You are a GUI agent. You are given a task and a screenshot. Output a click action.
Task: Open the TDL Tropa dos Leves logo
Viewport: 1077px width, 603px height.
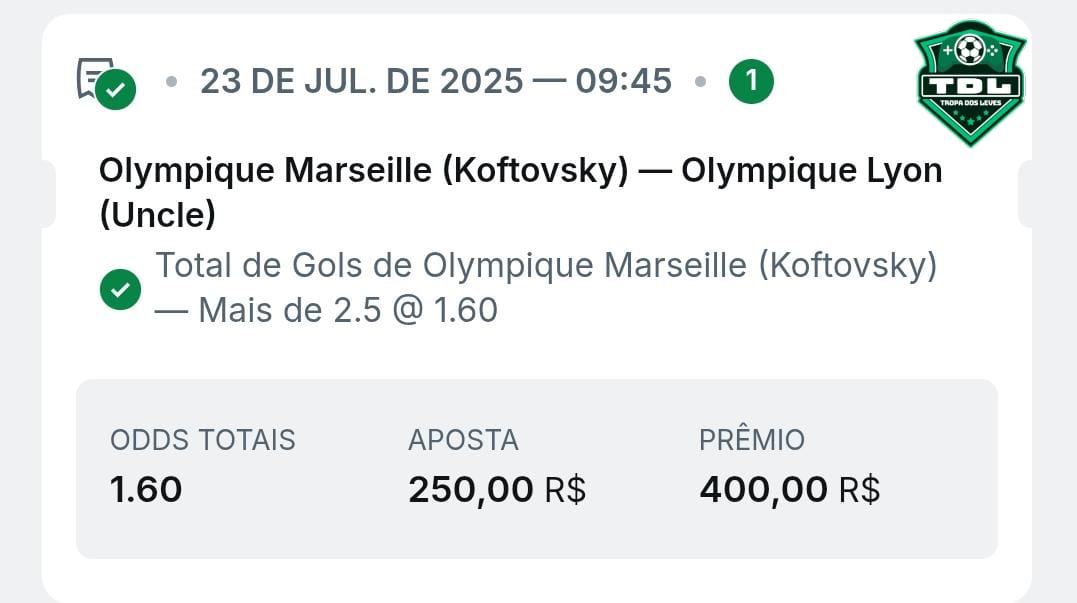click(969, 82)
